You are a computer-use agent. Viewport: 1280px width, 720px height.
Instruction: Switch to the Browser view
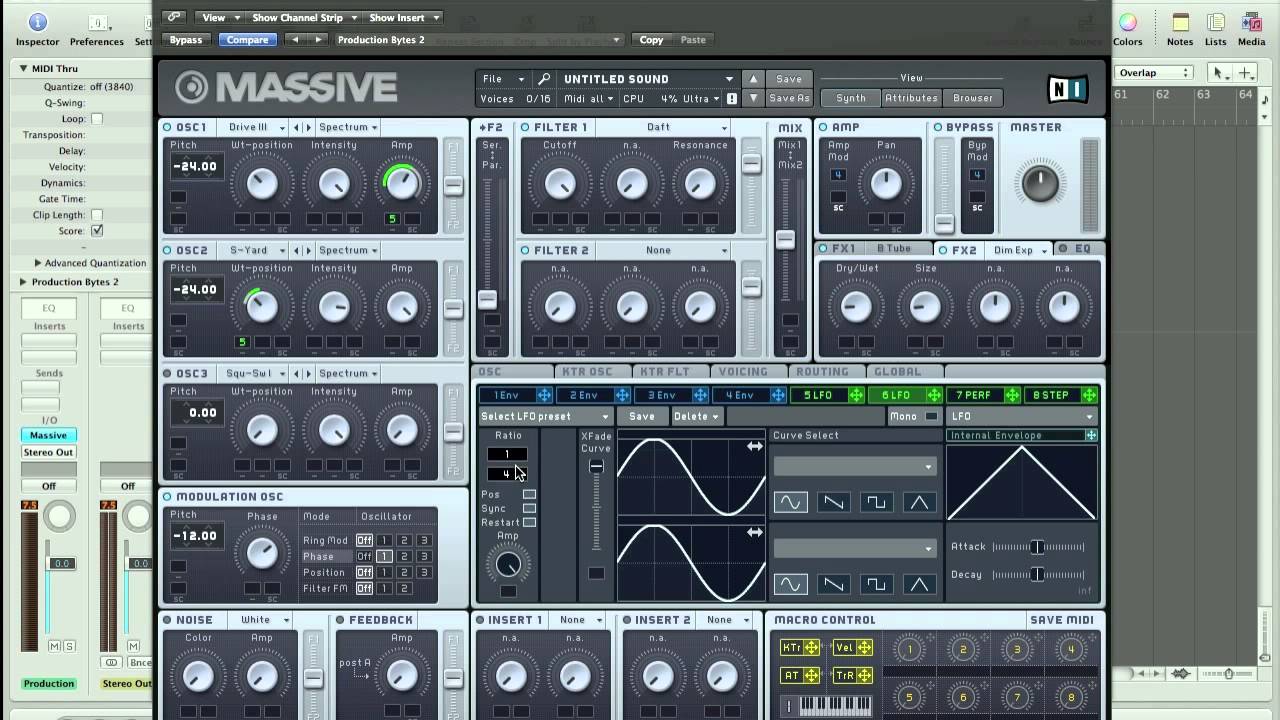click(973, 98)
